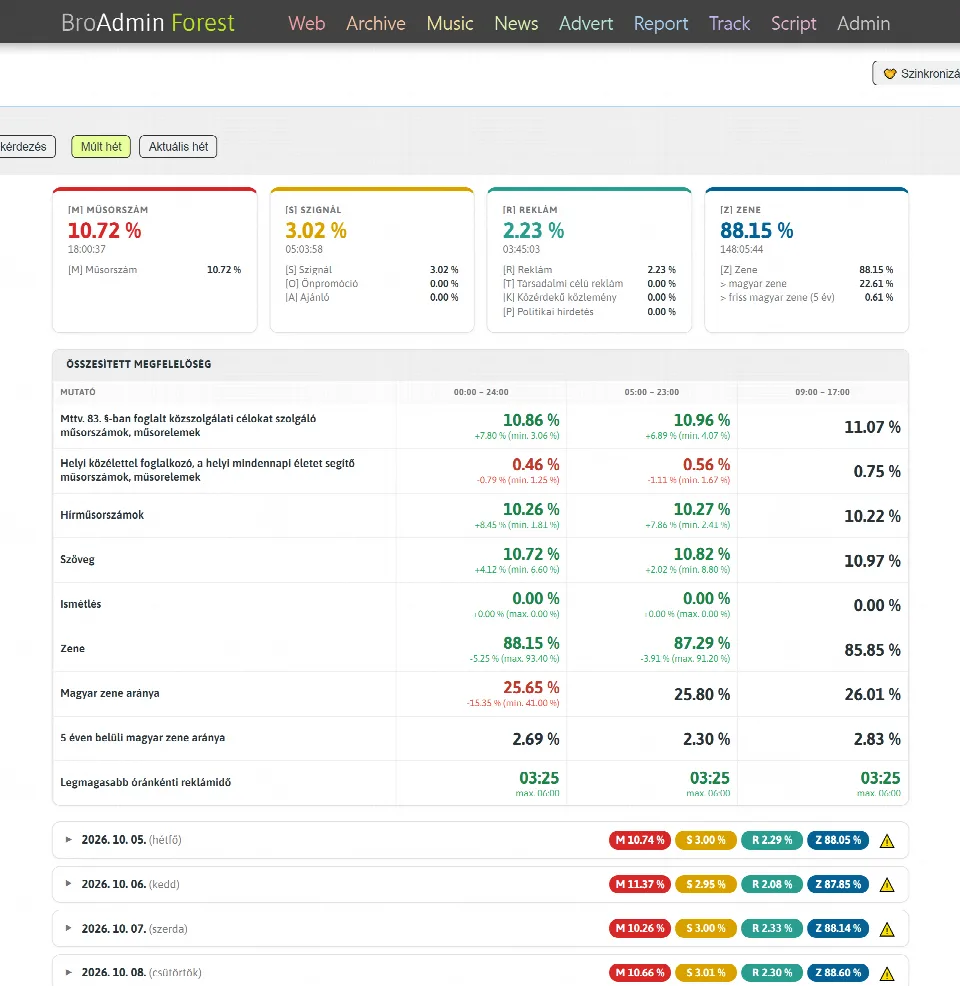Click the M 11.37 % badge
The height and width of the screenshot is (986, 960).
click(640, 884)
